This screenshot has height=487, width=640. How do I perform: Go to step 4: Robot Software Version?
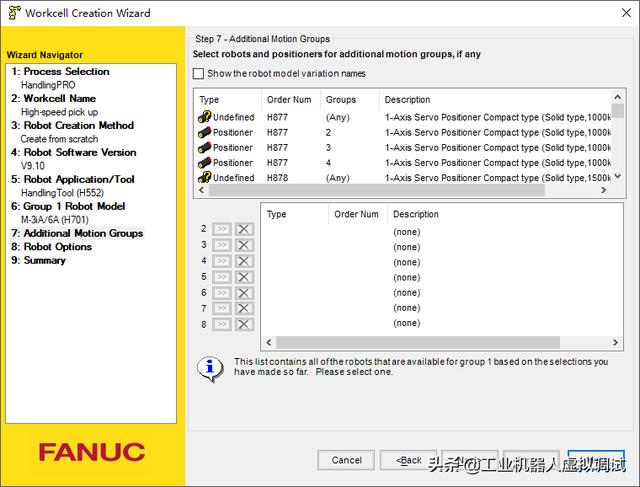74,152
